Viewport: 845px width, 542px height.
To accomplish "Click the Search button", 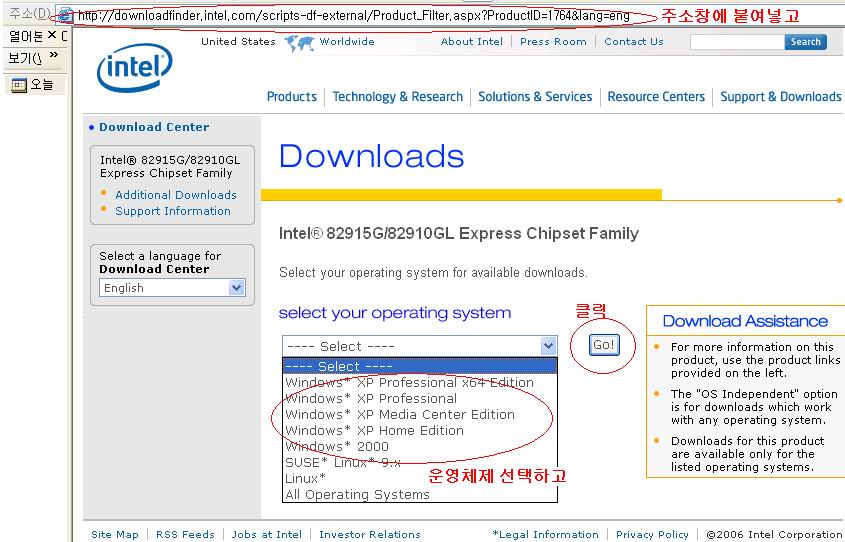I will point(805,42).
